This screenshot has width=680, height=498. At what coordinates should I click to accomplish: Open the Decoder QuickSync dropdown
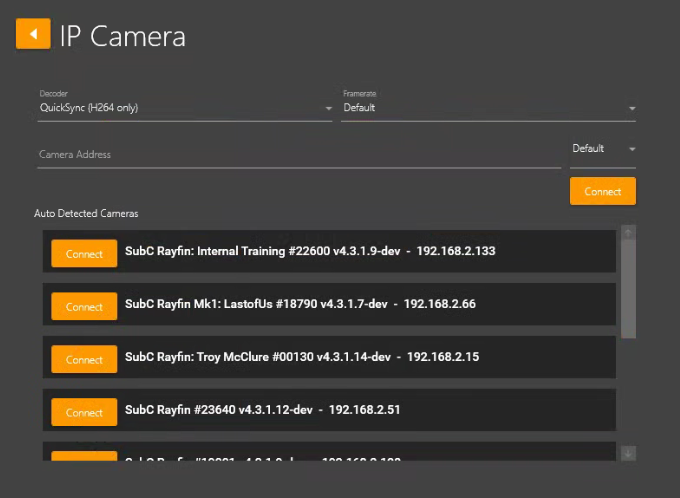pyautogui.click(x=180, y=108)
